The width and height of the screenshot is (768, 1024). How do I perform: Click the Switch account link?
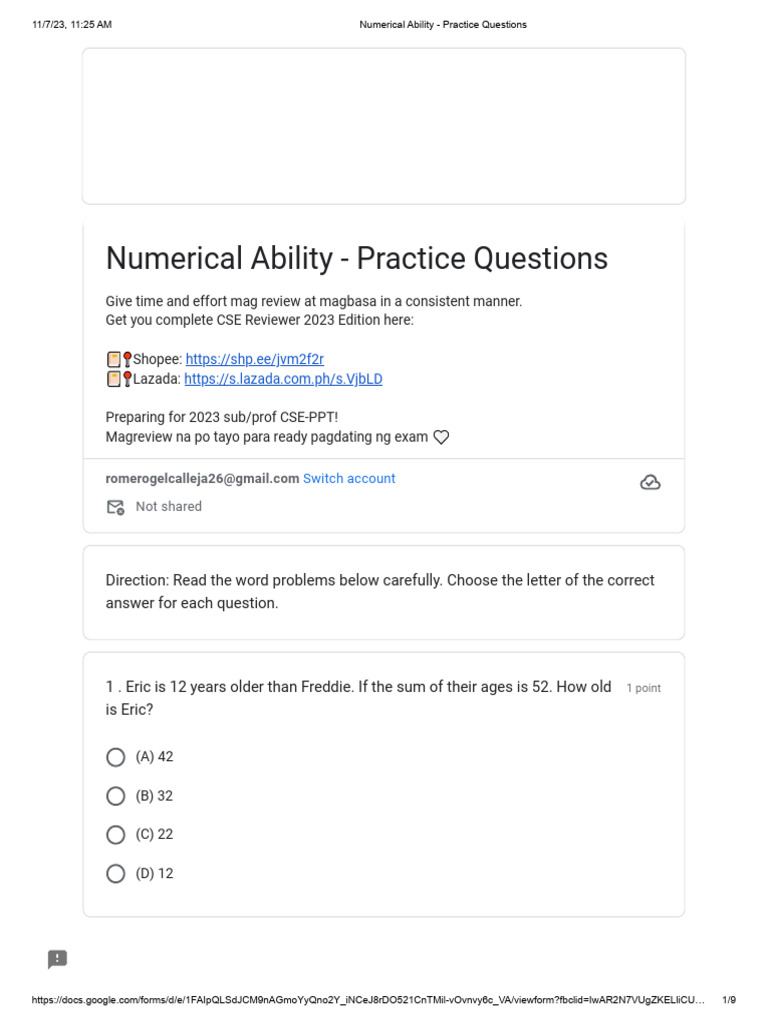pos(349,479)
